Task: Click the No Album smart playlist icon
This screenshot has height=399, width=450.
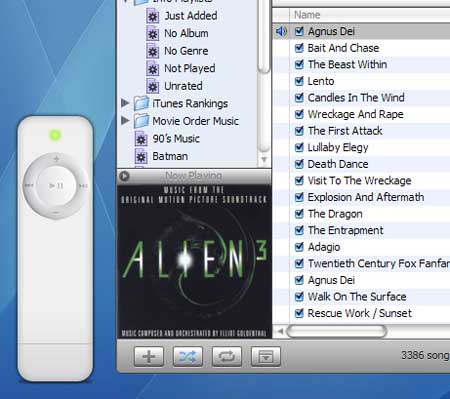Action: (153, 34)
